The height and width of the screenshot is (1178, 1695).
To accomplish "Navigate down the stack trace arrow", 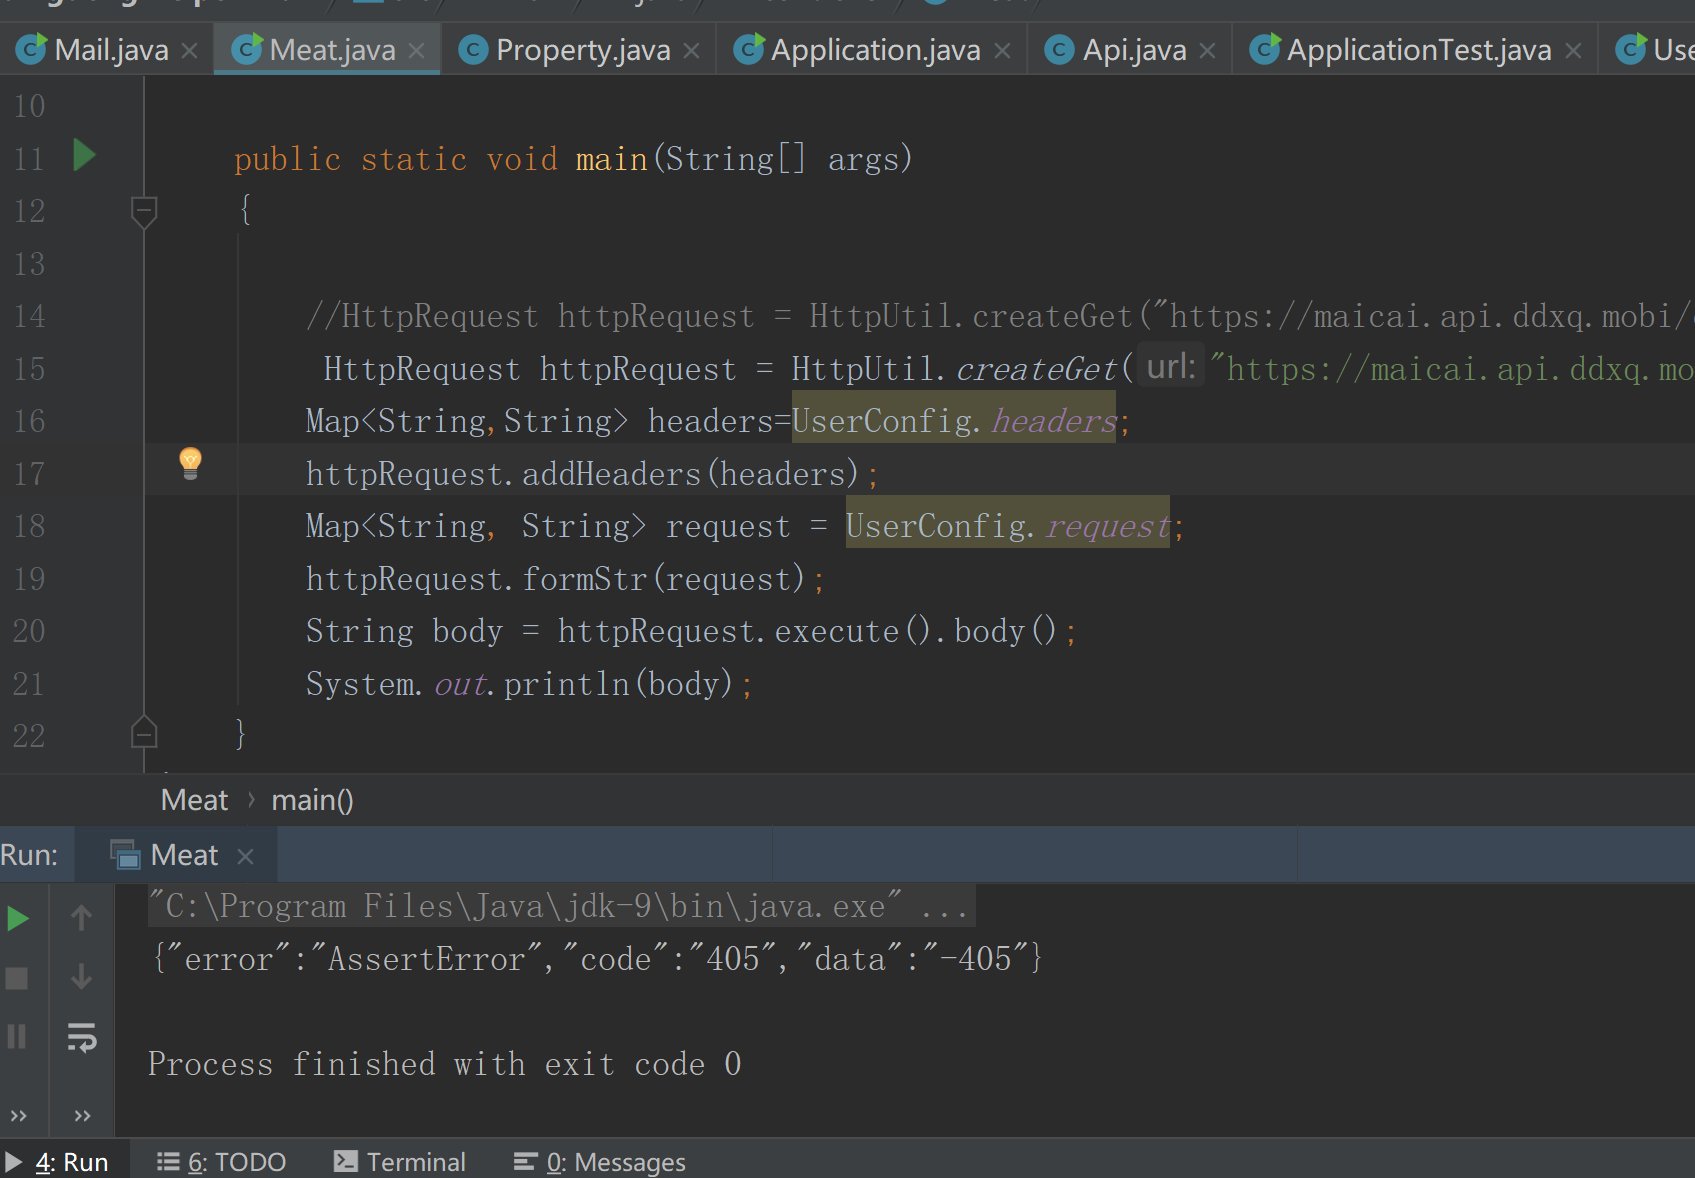I will [x=81, y=978].
